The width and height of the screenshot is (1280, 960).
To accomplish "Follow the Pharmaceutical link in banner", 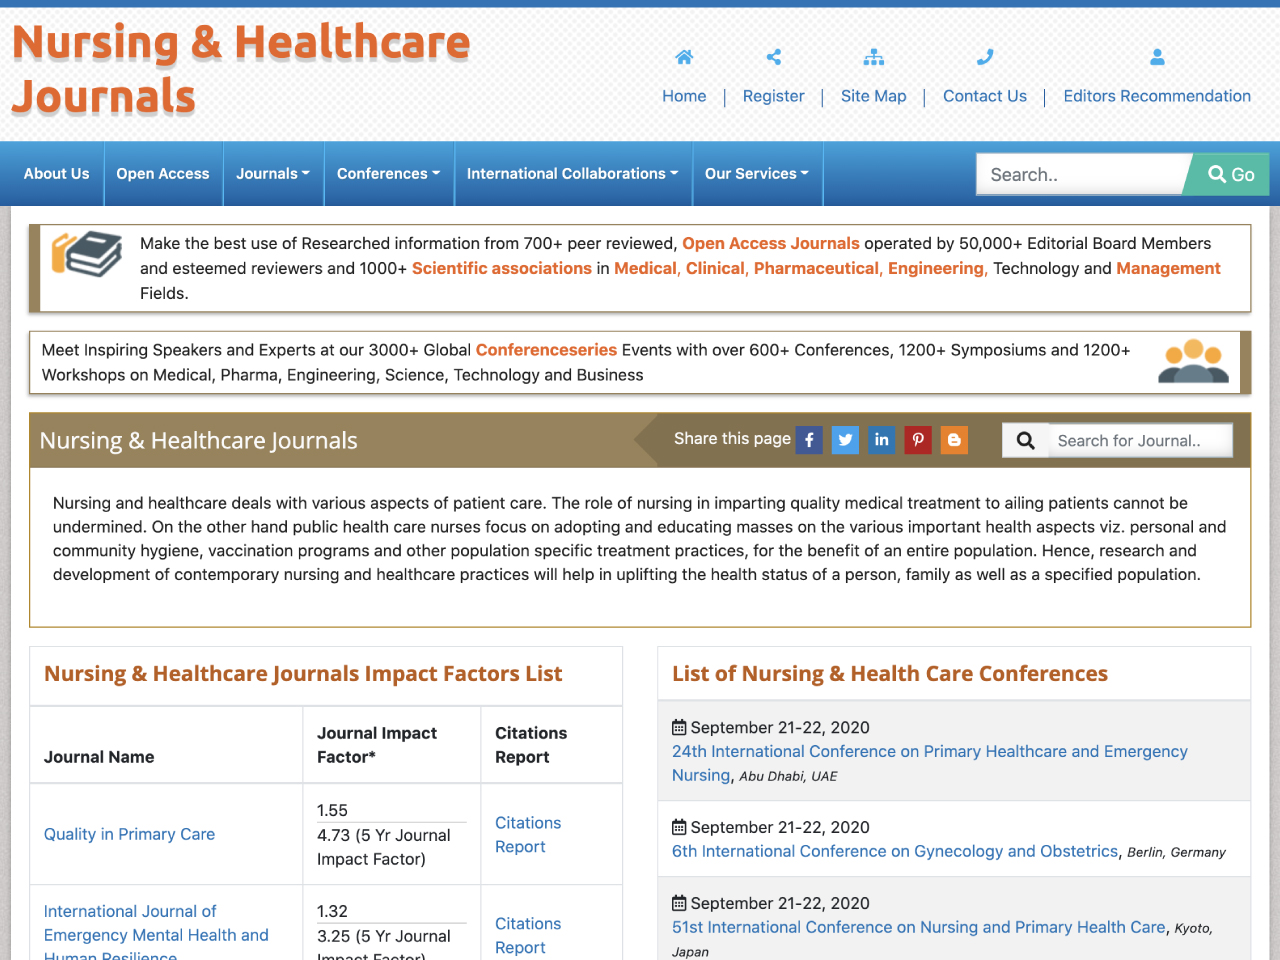I will click(x=816, y=268).
